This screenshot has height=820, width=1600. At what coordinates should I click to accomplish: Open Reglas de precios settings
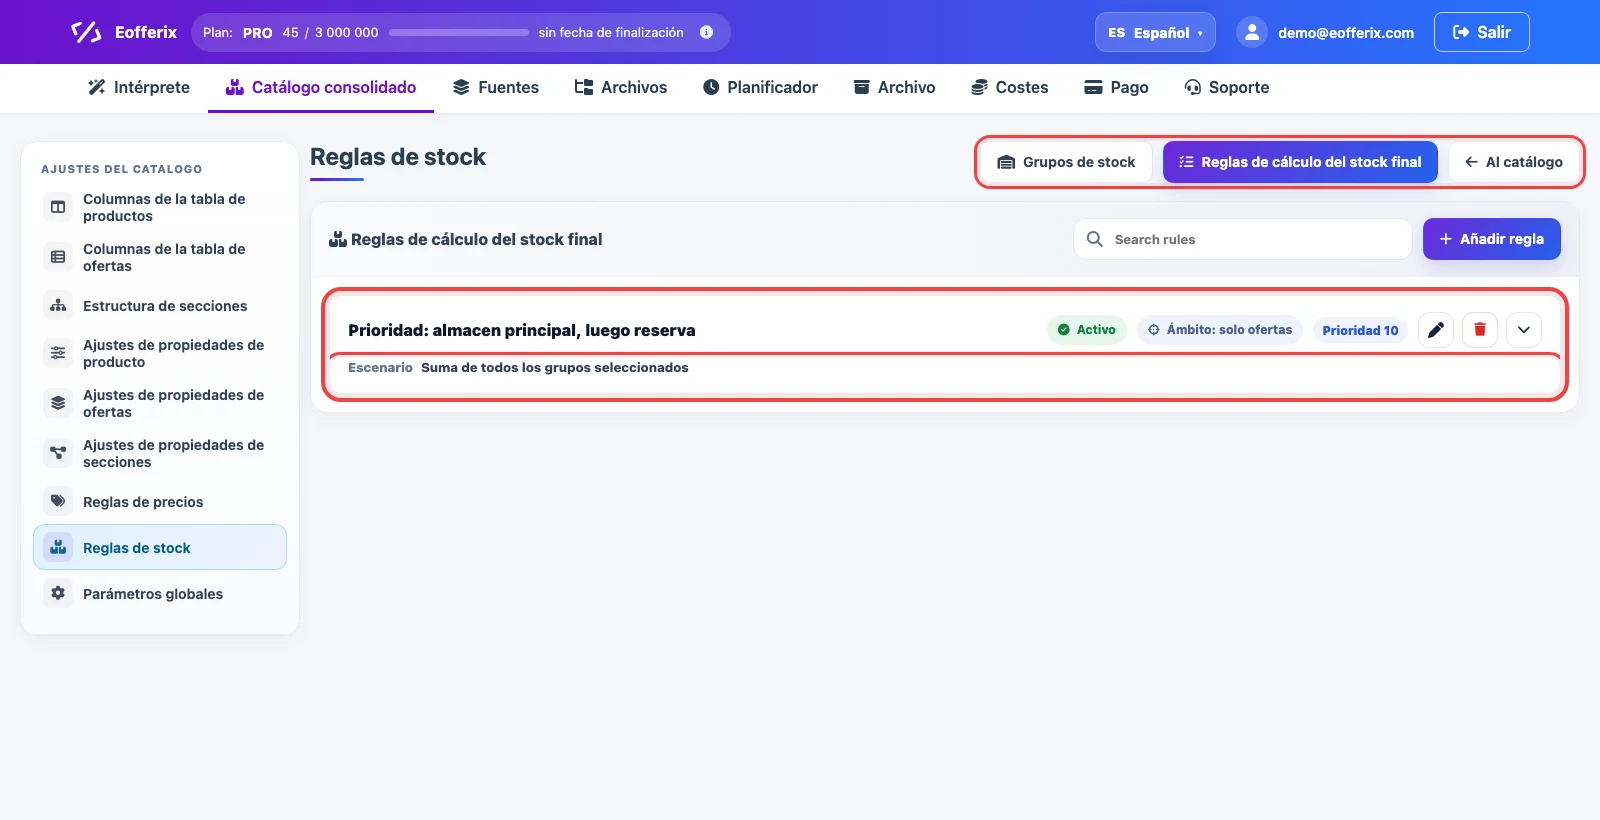pos(160,502)
